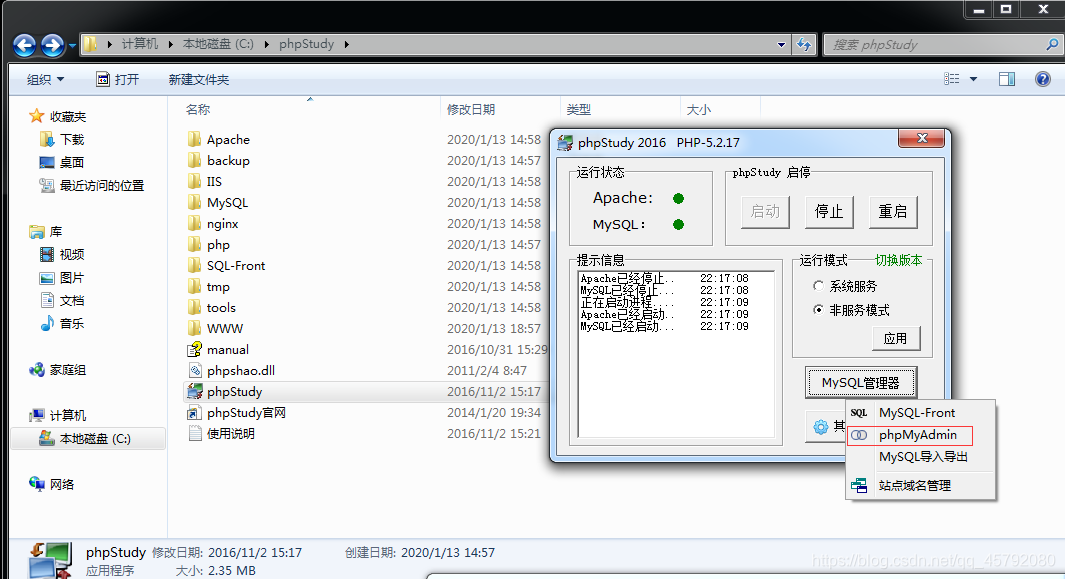The height and width of the screenshot is (579, 1065).
Task: Click the 站点域名管理 icon in popup menu
Action: [859, 485]
